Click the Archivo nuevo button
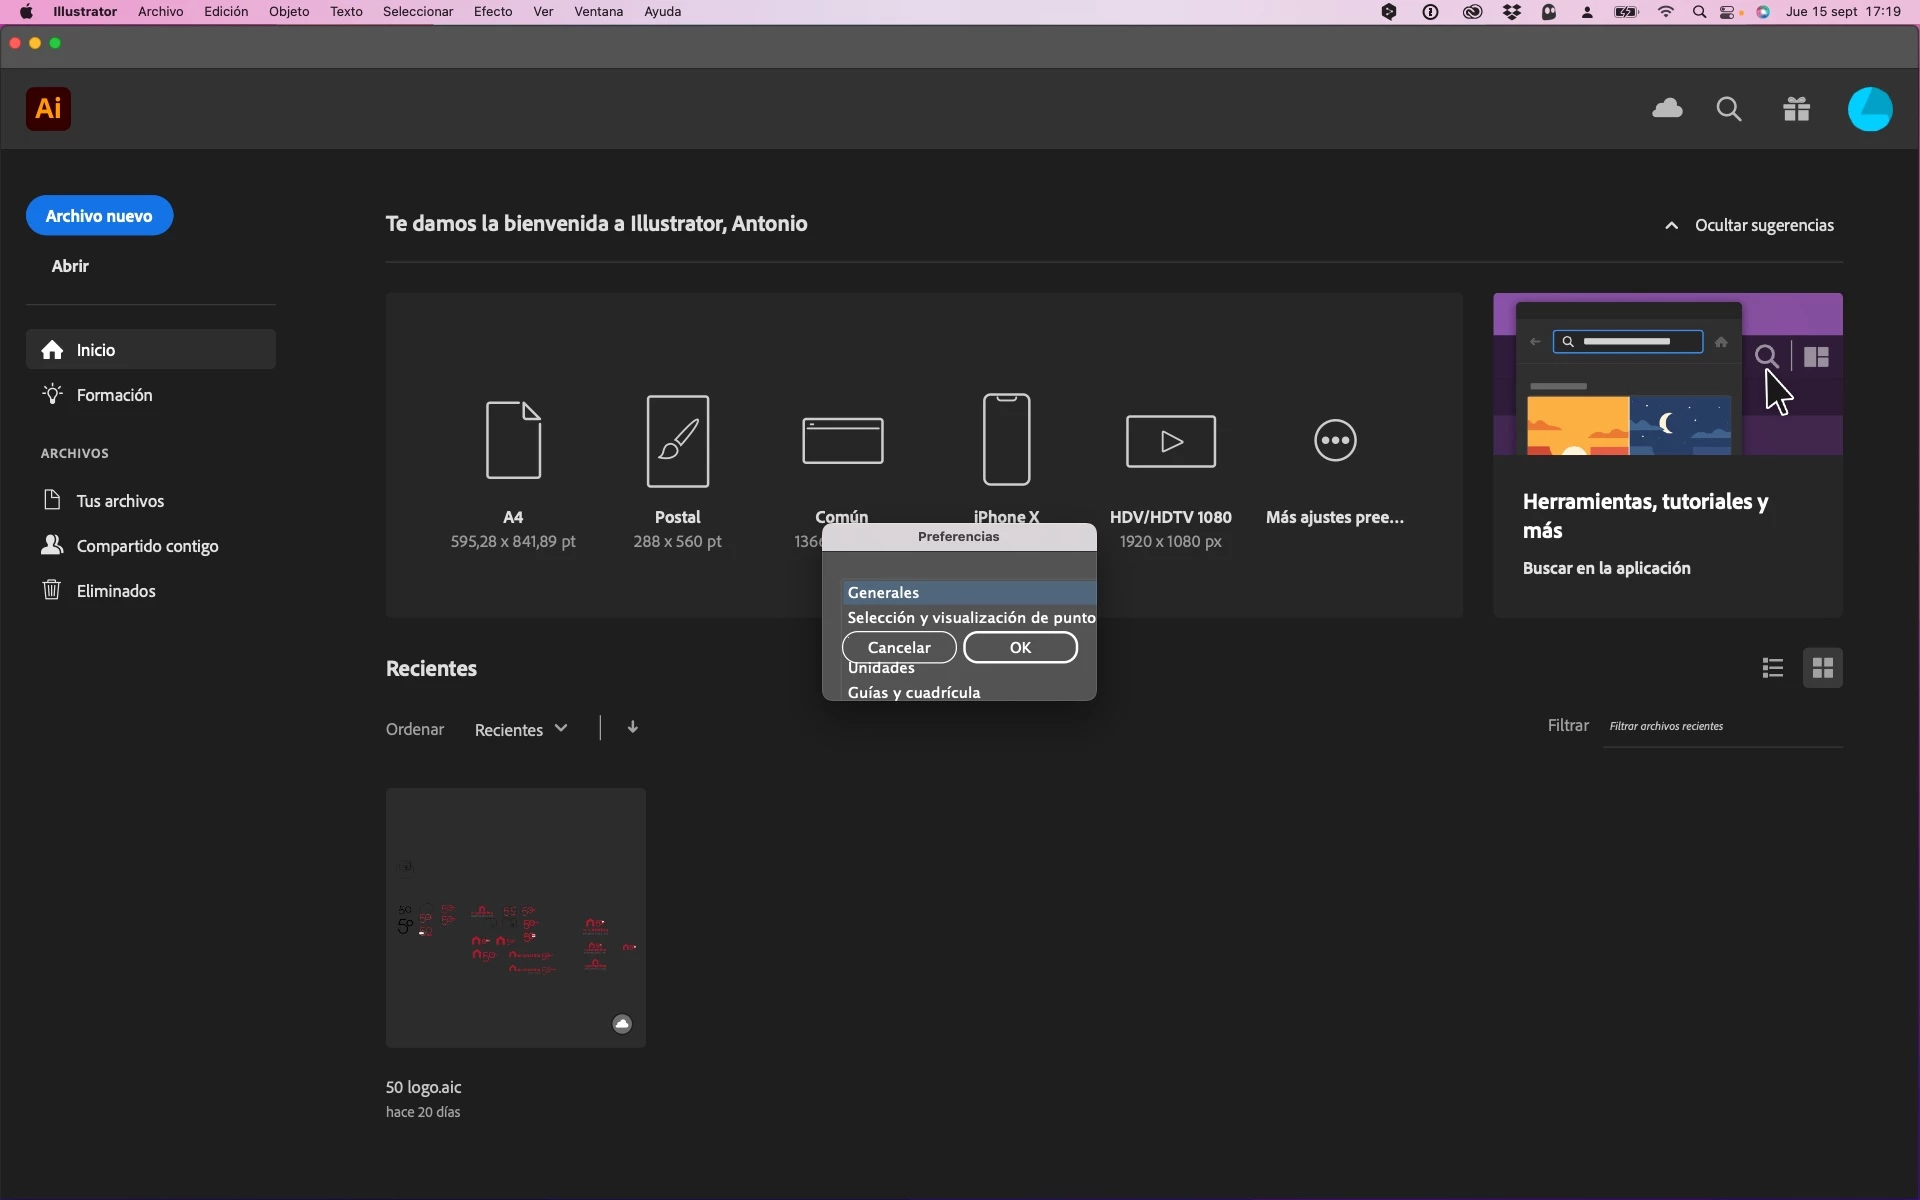 tap(99, 216)
